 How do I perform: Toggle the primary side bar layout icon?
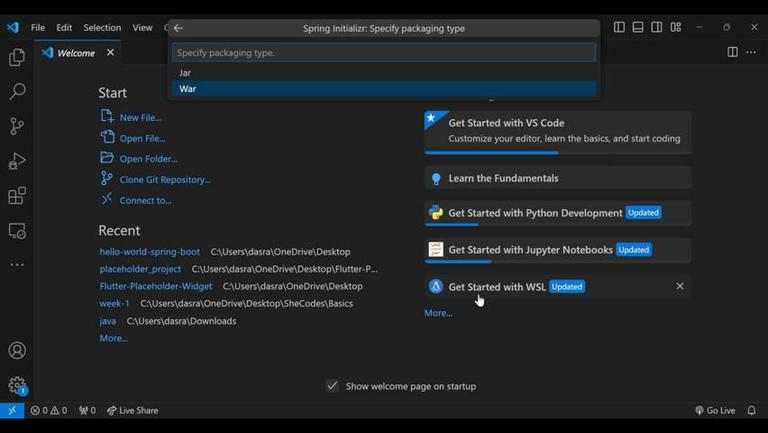tap(619, 28)
